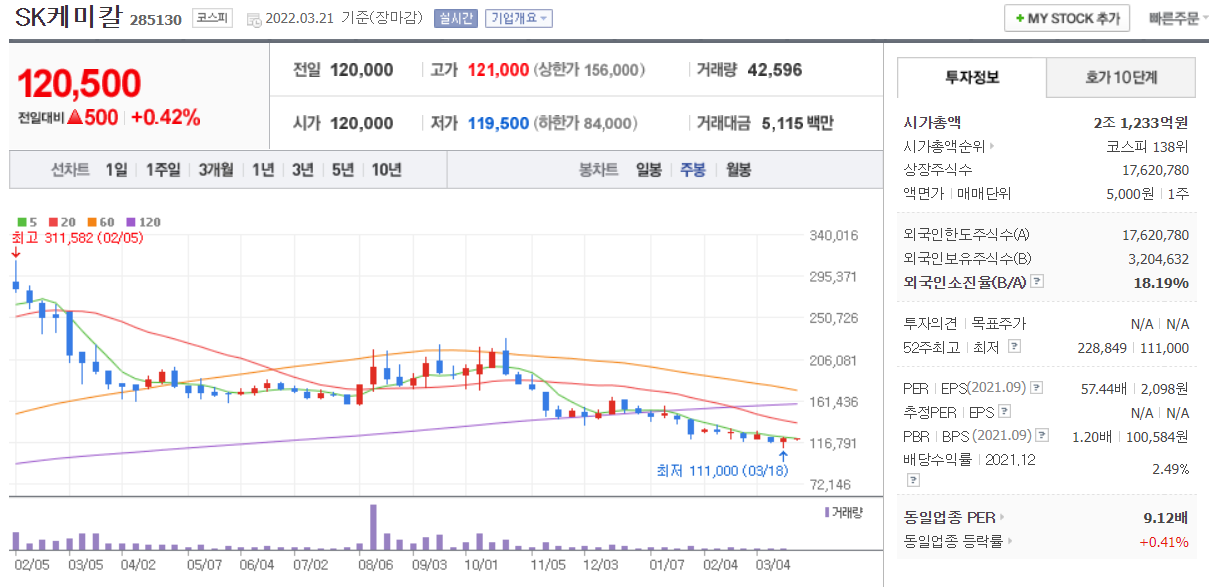The image size is (1221, 587).
Task: Click the 거래량 volume legend marker
Action: tap(827, 512)
